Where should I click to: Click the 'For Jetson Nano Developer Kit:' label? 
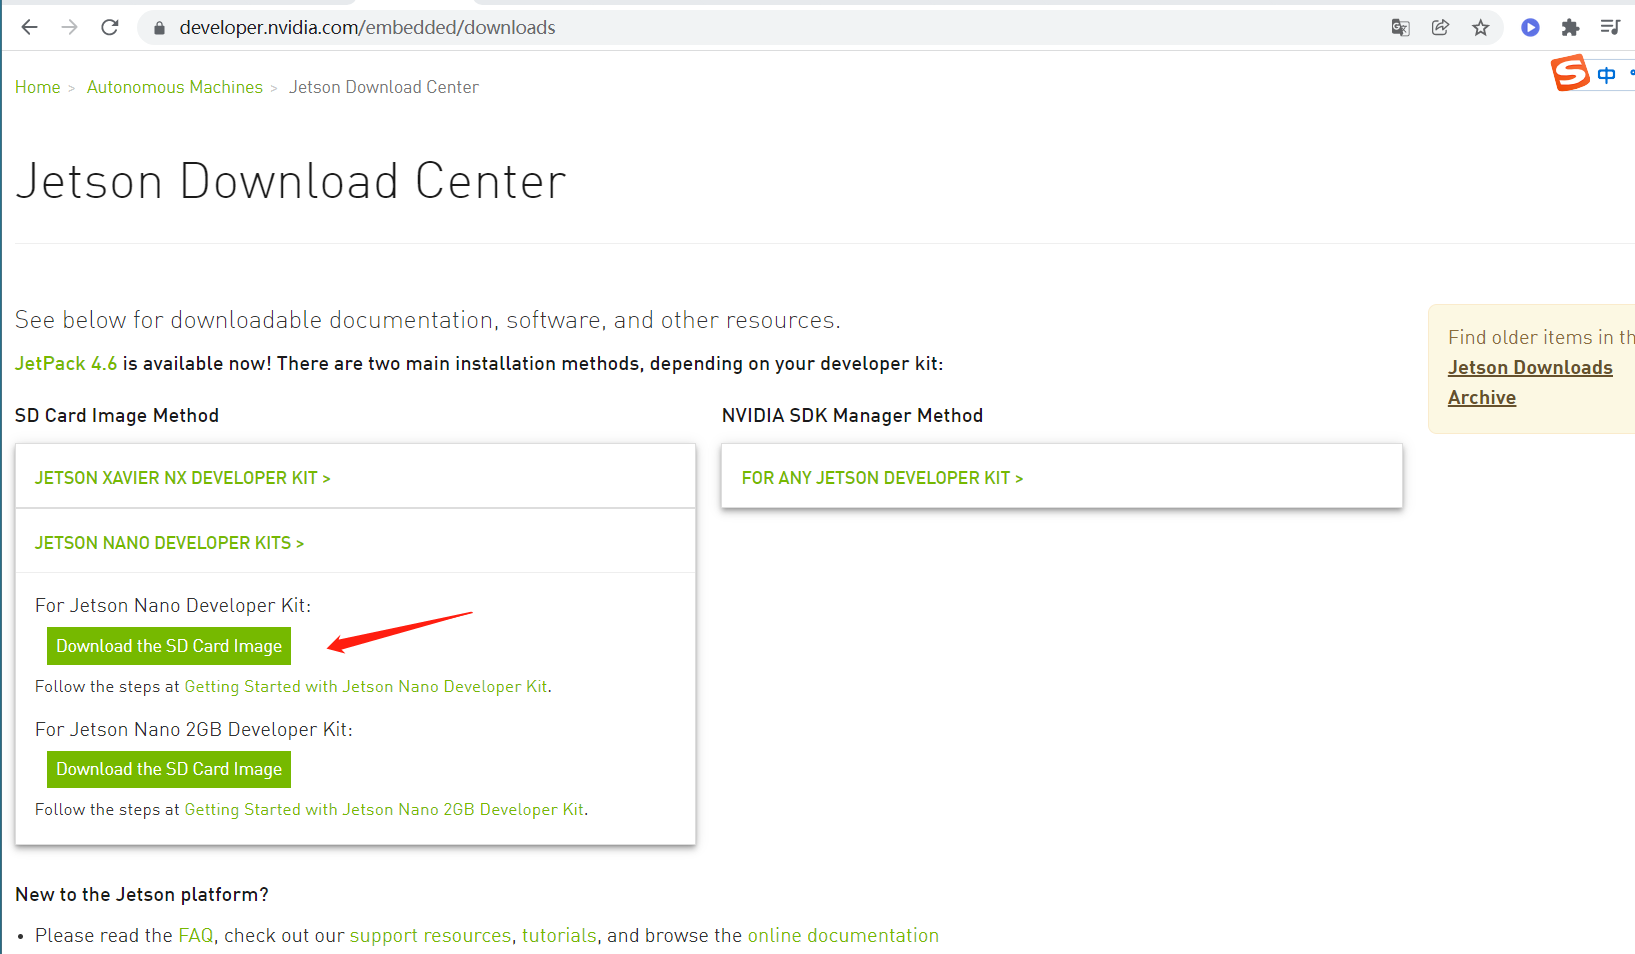tap(173, 605)
